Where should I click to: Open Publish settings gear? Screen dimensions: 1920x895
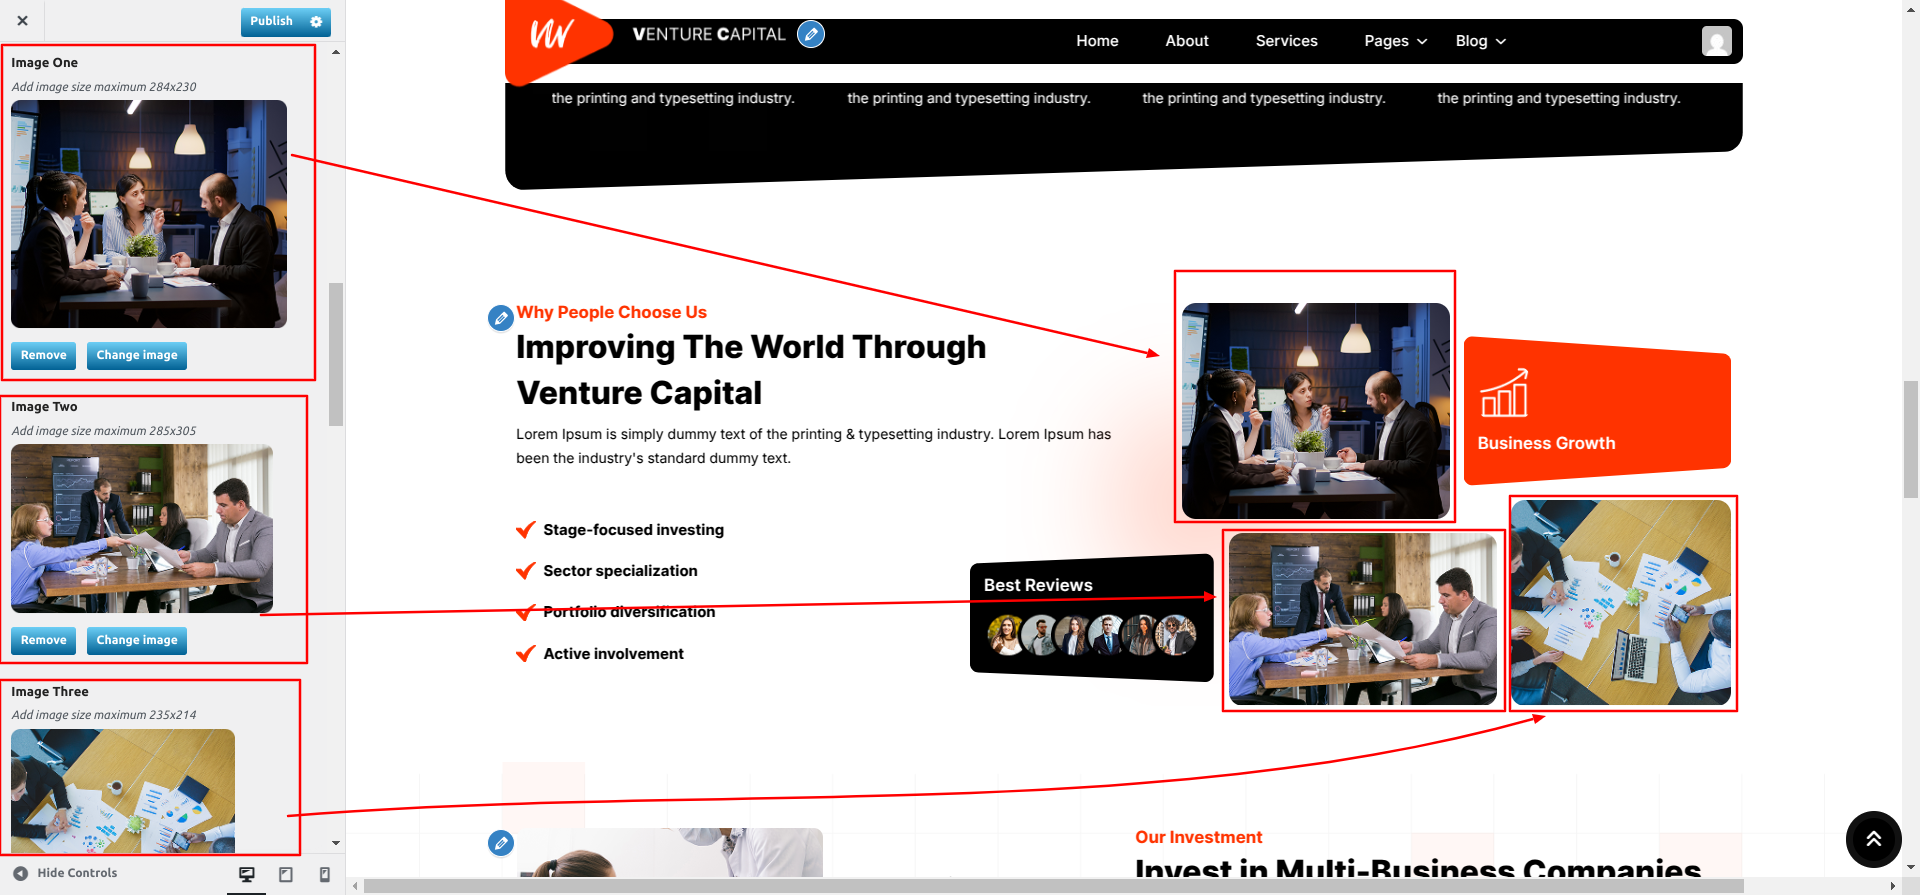point(316,21)
